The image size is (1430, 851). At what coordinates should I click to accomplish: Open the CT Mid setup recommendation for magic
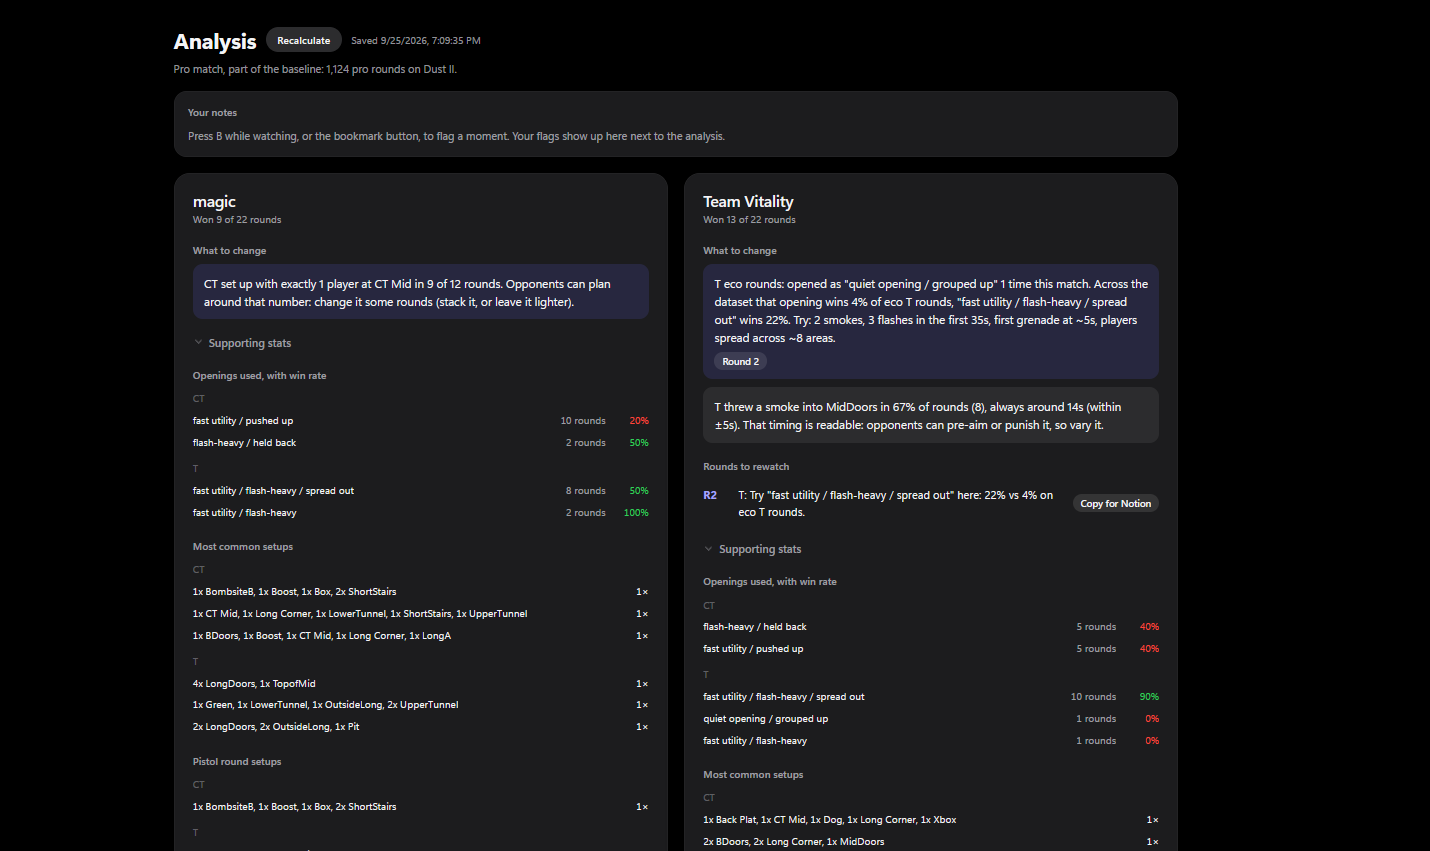[421, 292]
